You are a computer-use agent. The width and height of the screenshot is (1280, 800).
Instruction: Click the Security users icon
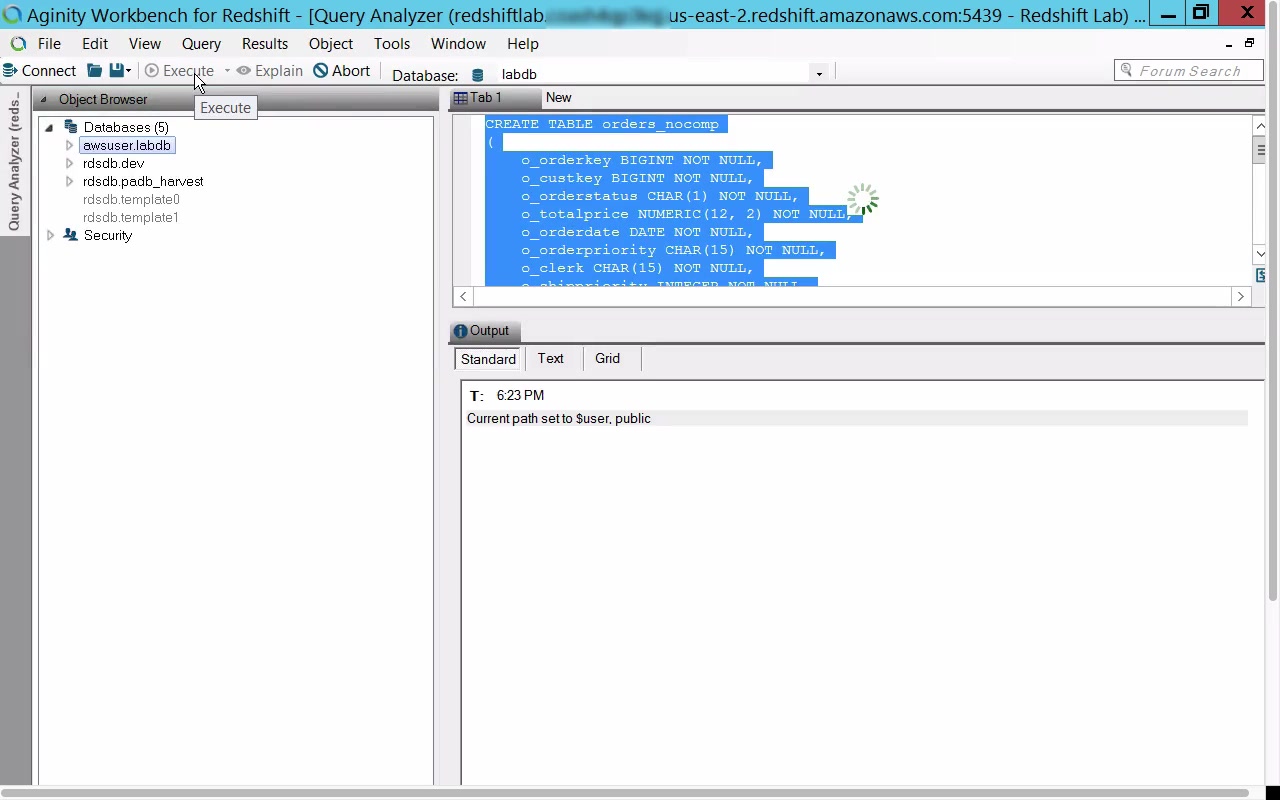click(70, 235)
